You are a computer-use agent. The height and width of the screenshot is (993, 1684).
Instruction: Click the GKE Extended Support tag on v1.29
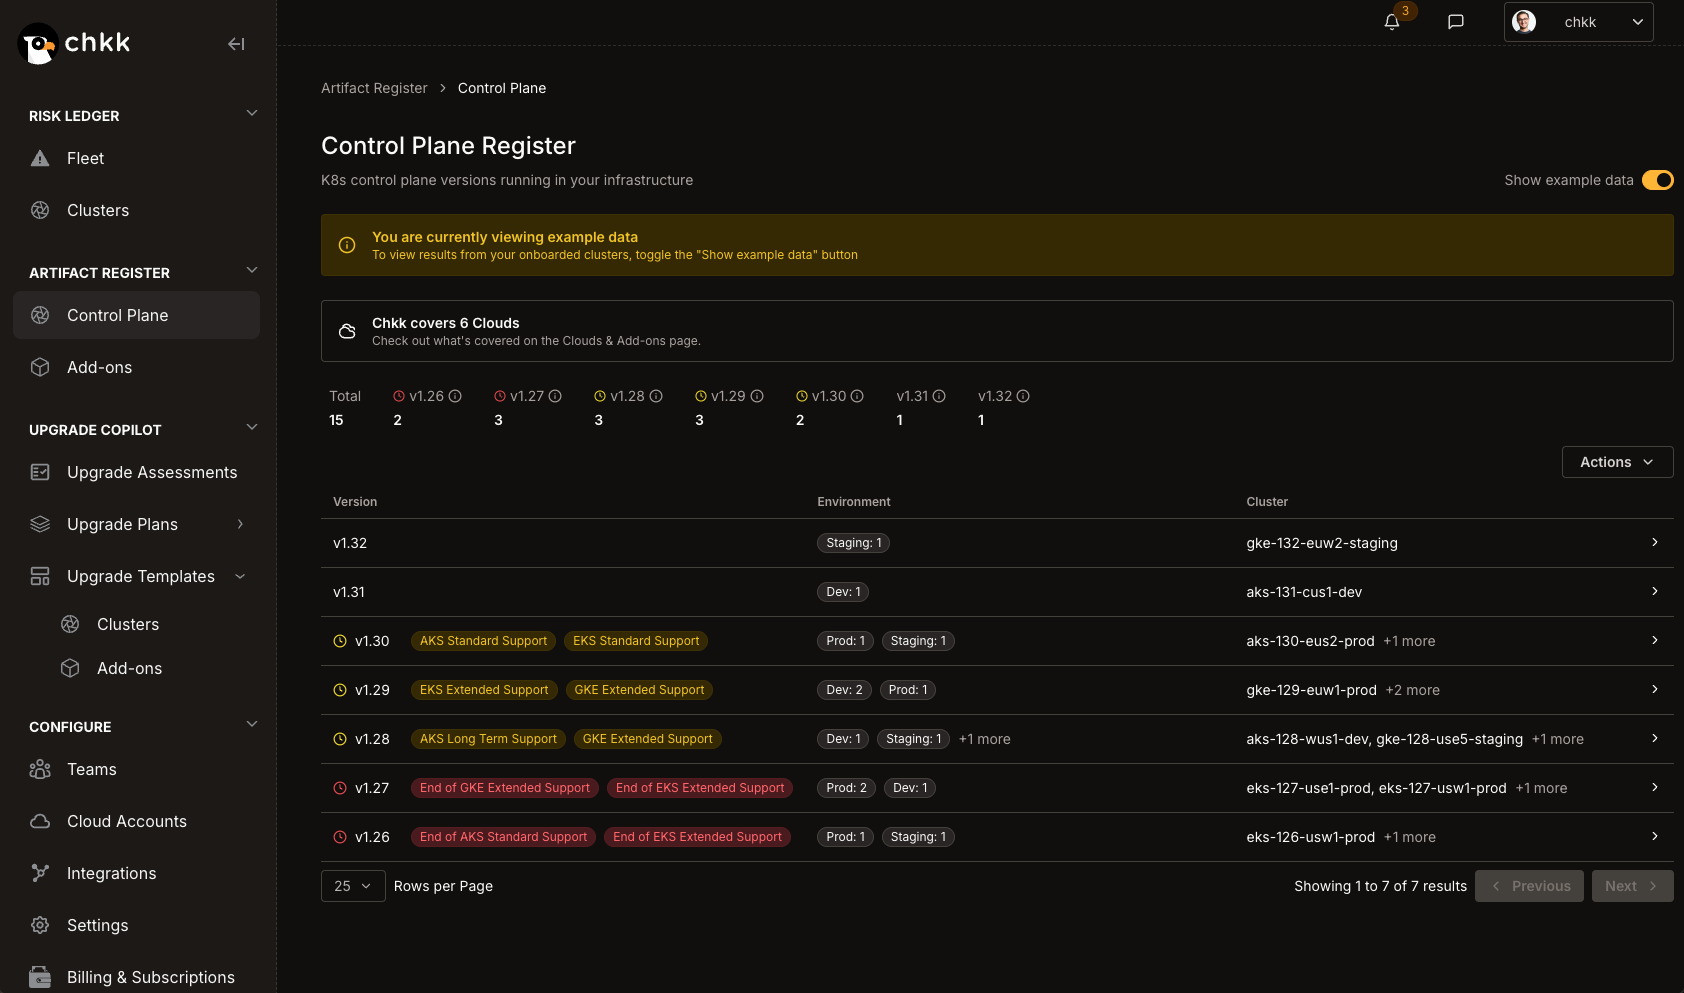pyautogui.click(x=639, y=690)
